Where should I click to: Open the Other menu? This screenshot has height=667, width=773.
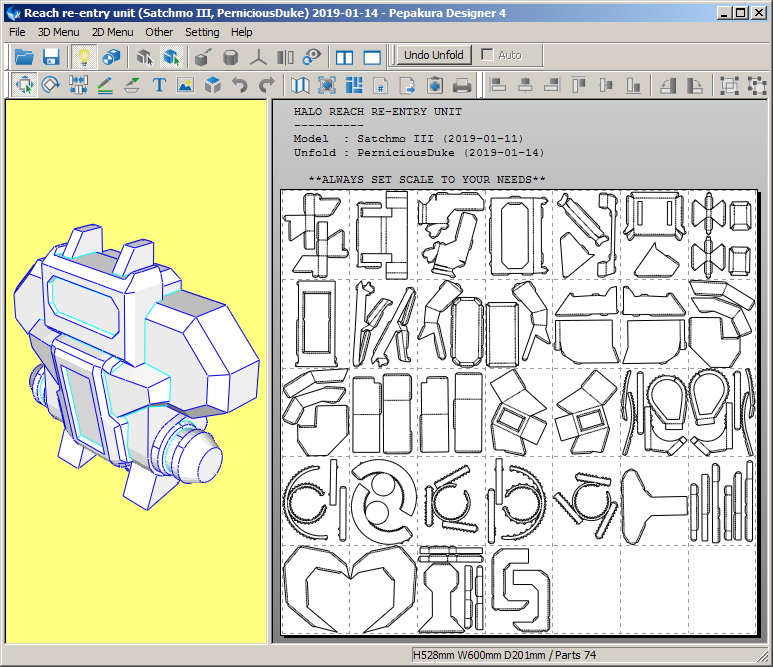[x=159, y=32]
